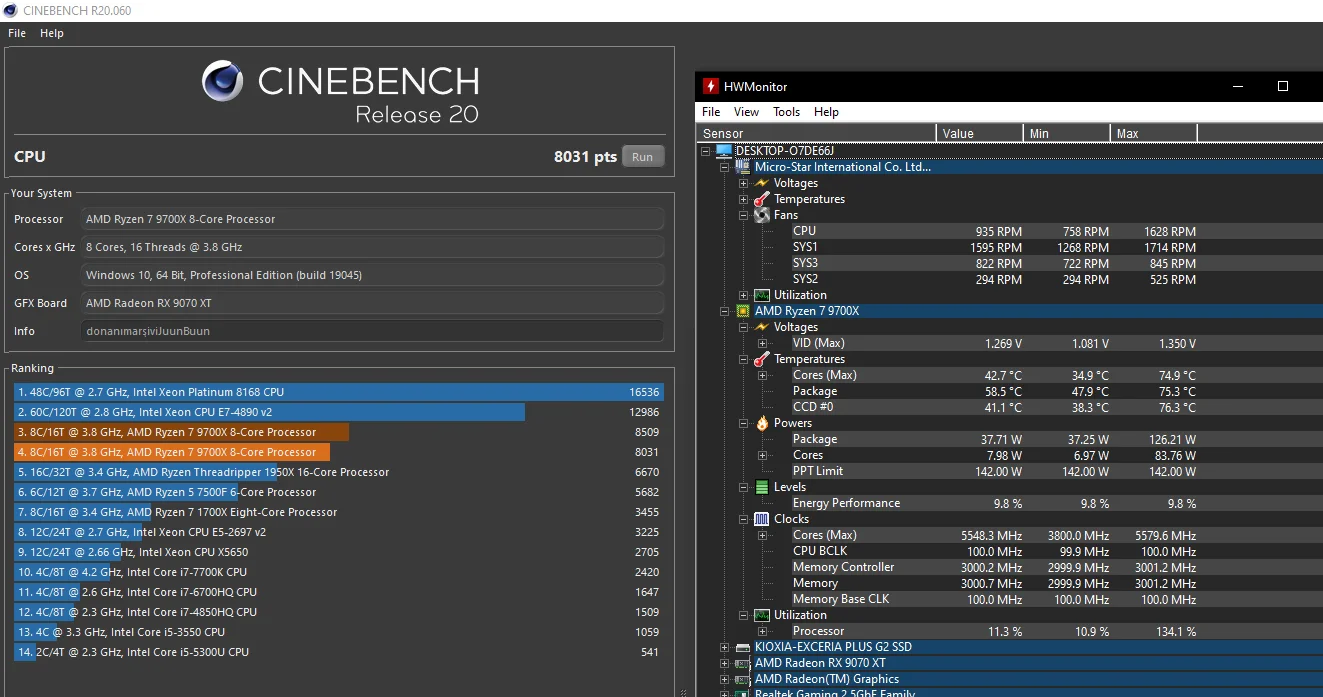1323x697 pixels.
Task: Click the waveform icon beside Clocks
Action: 762,519
